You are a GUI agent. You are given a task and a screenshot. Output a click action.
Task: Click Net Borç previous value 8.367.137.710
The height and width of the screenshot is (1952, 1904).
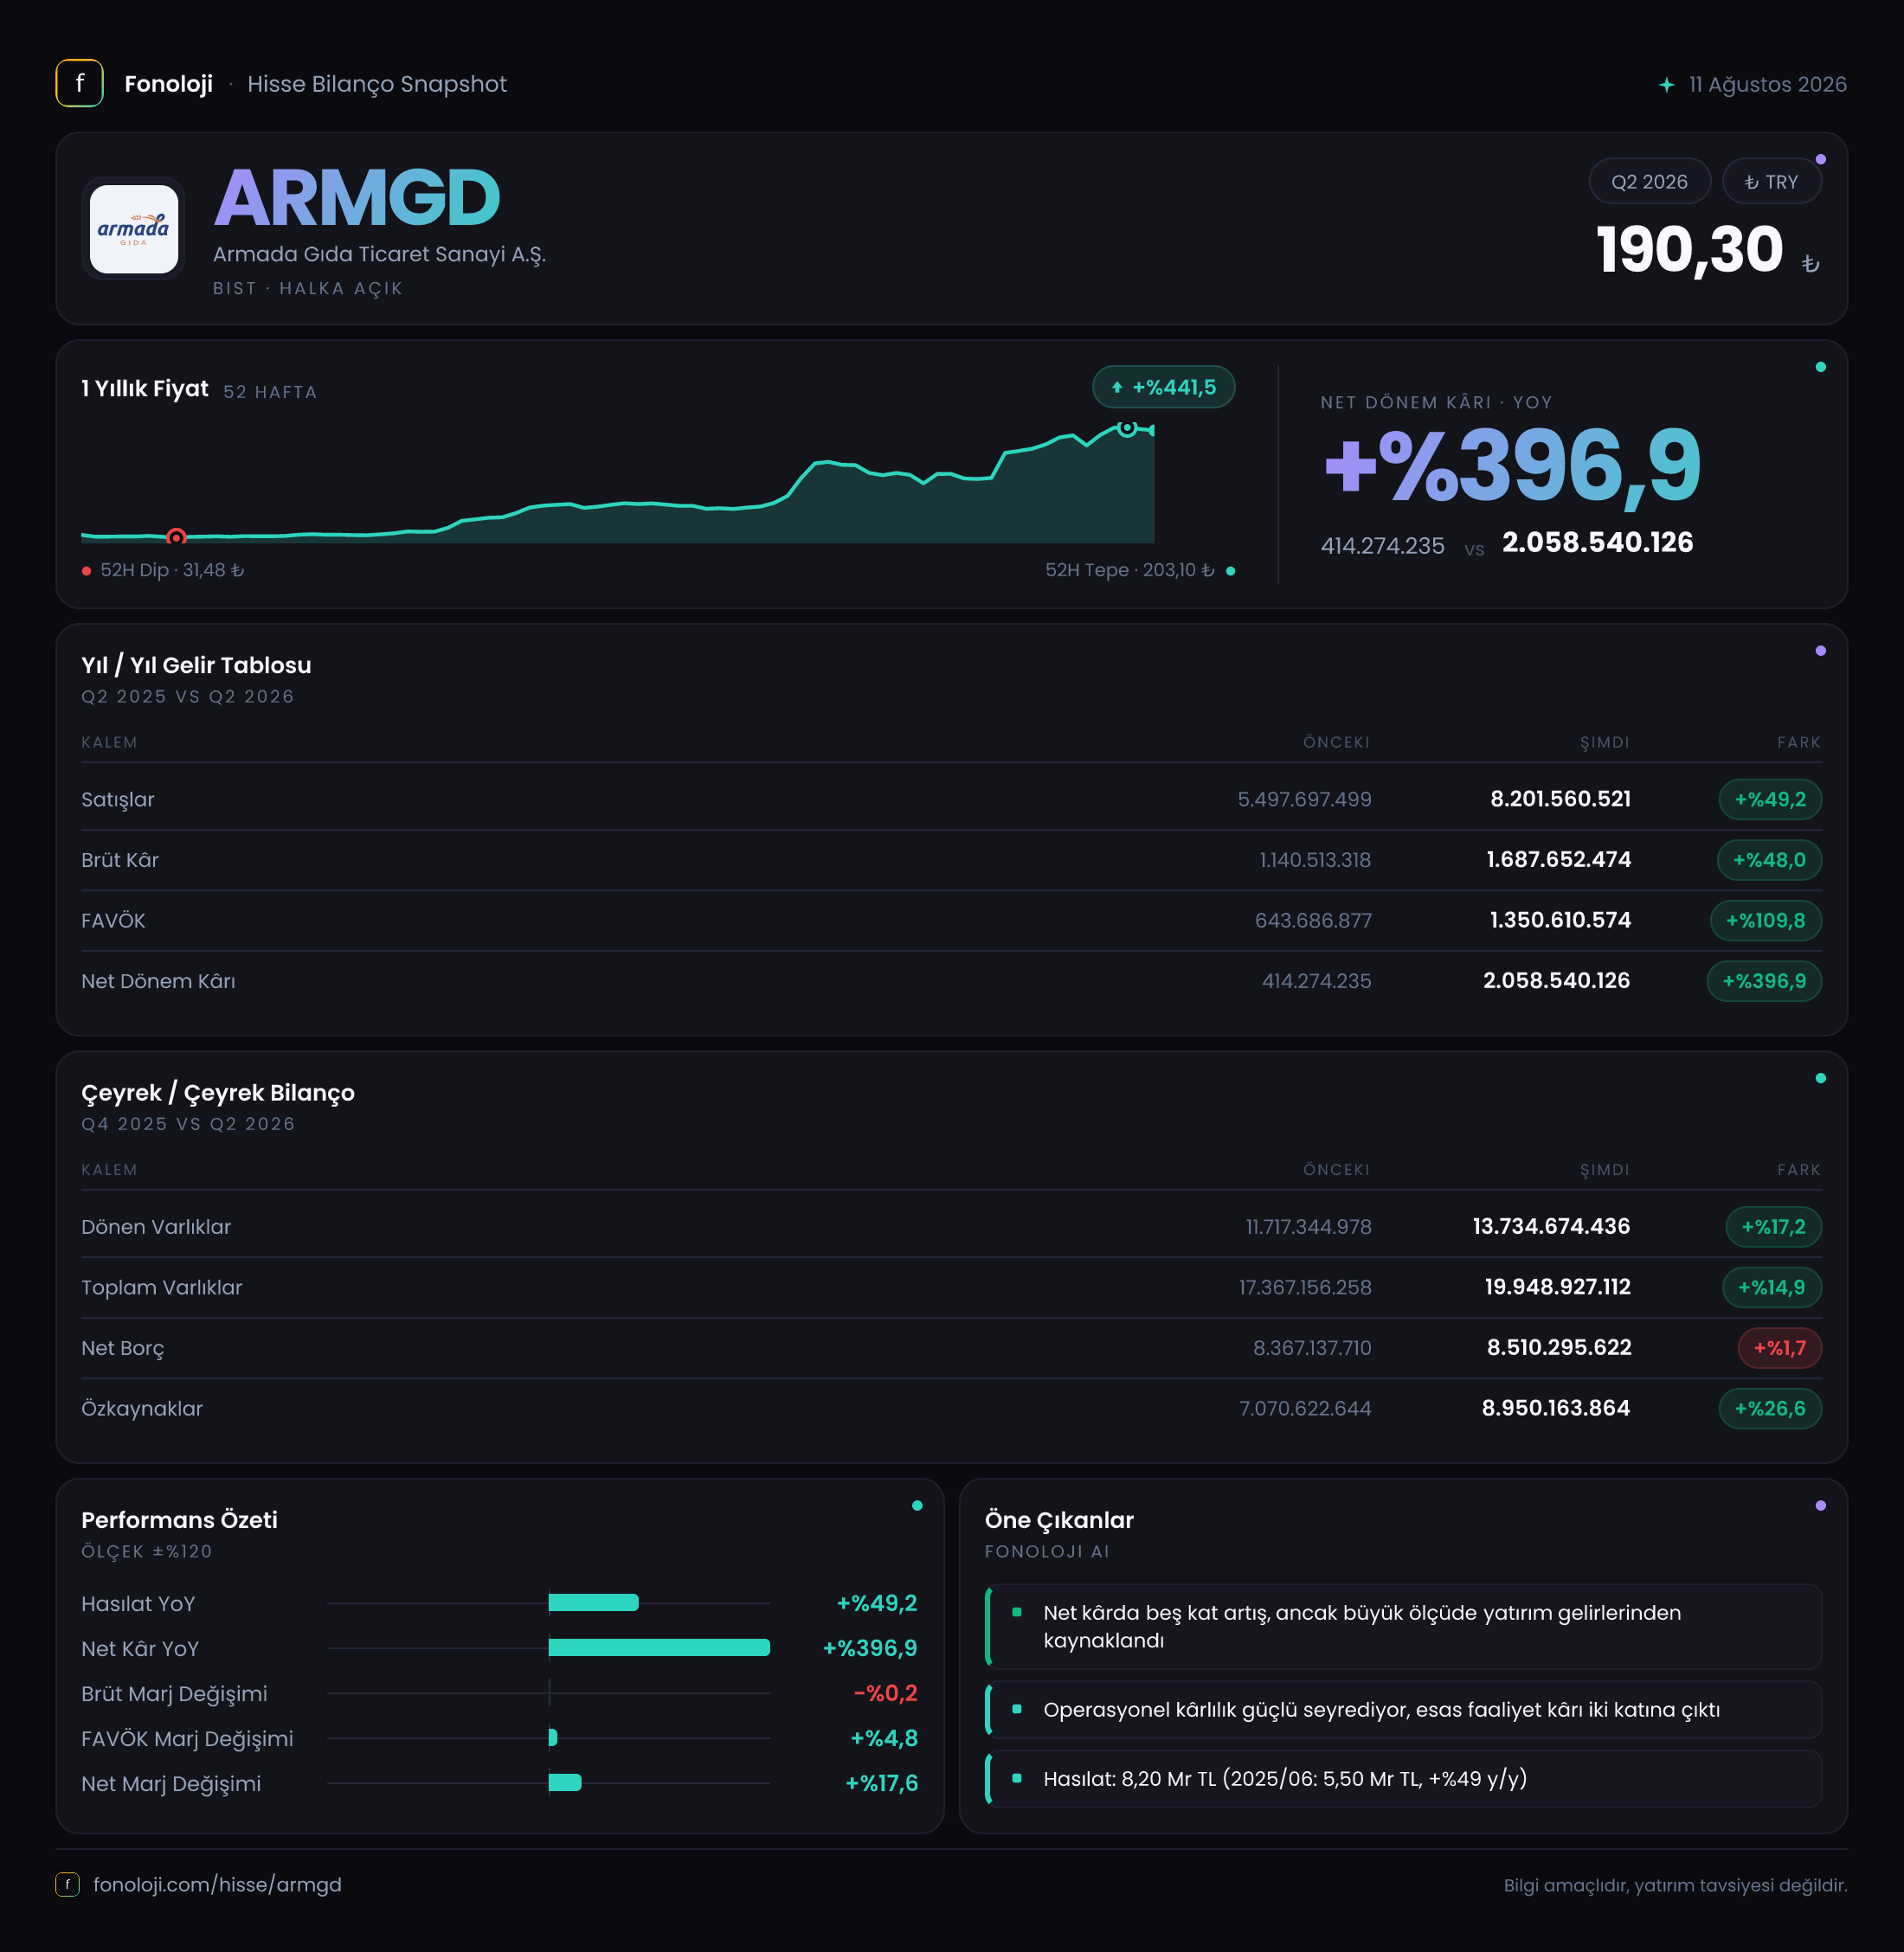(x=1312, y=1348)
